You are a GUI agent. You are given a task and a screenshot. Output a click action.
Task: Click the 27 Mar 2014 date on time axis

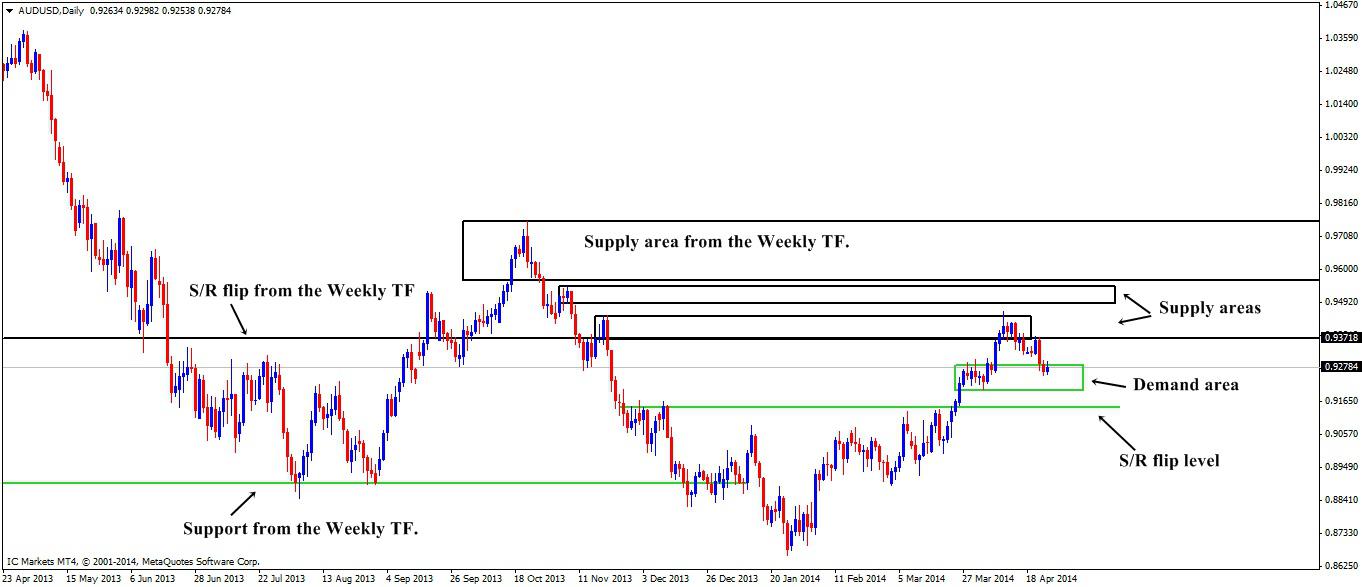tap(987, 579)
